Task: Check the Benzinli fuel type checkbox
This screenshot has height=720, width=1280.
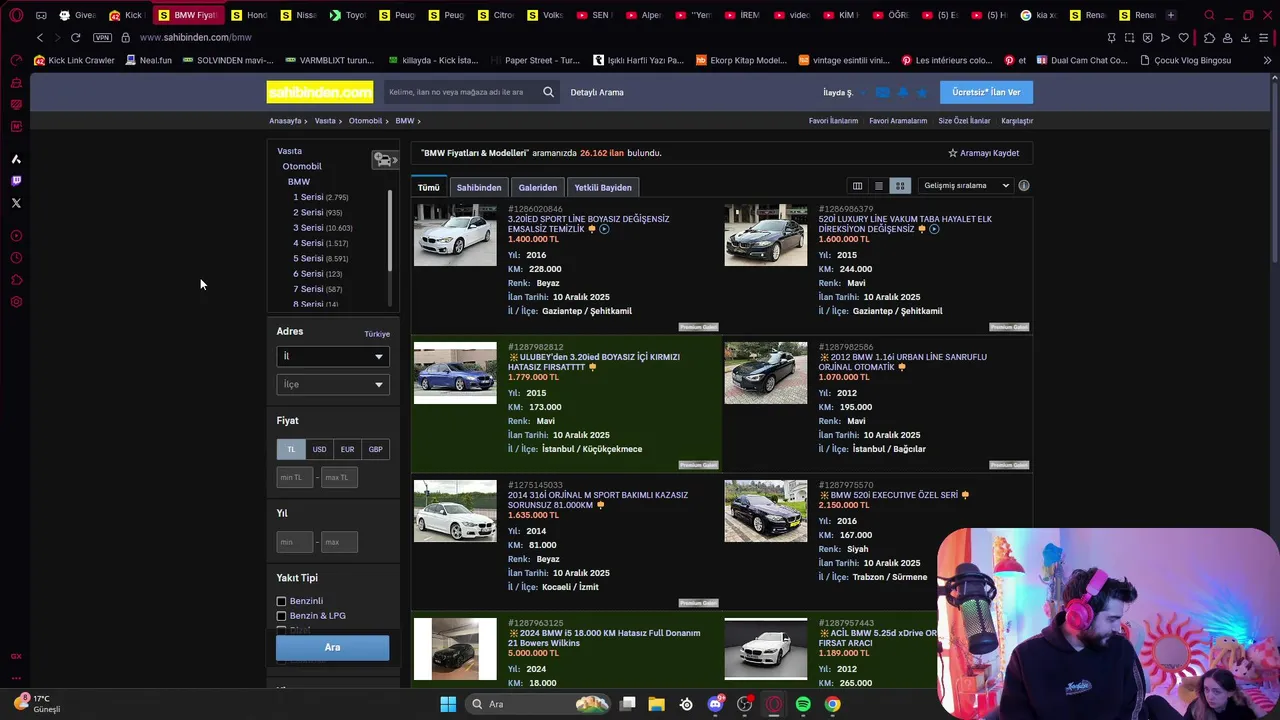Action: (281, 601)
